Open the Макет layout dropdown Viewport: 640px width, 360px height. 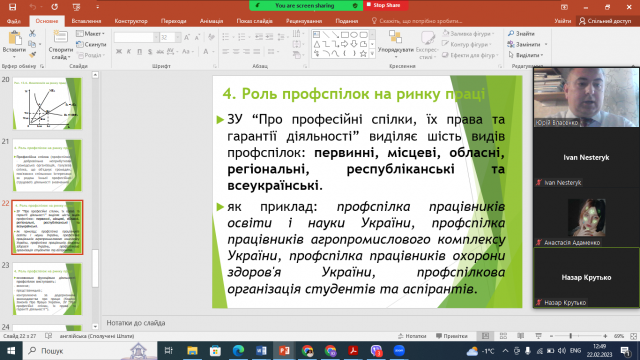[91, 33]
